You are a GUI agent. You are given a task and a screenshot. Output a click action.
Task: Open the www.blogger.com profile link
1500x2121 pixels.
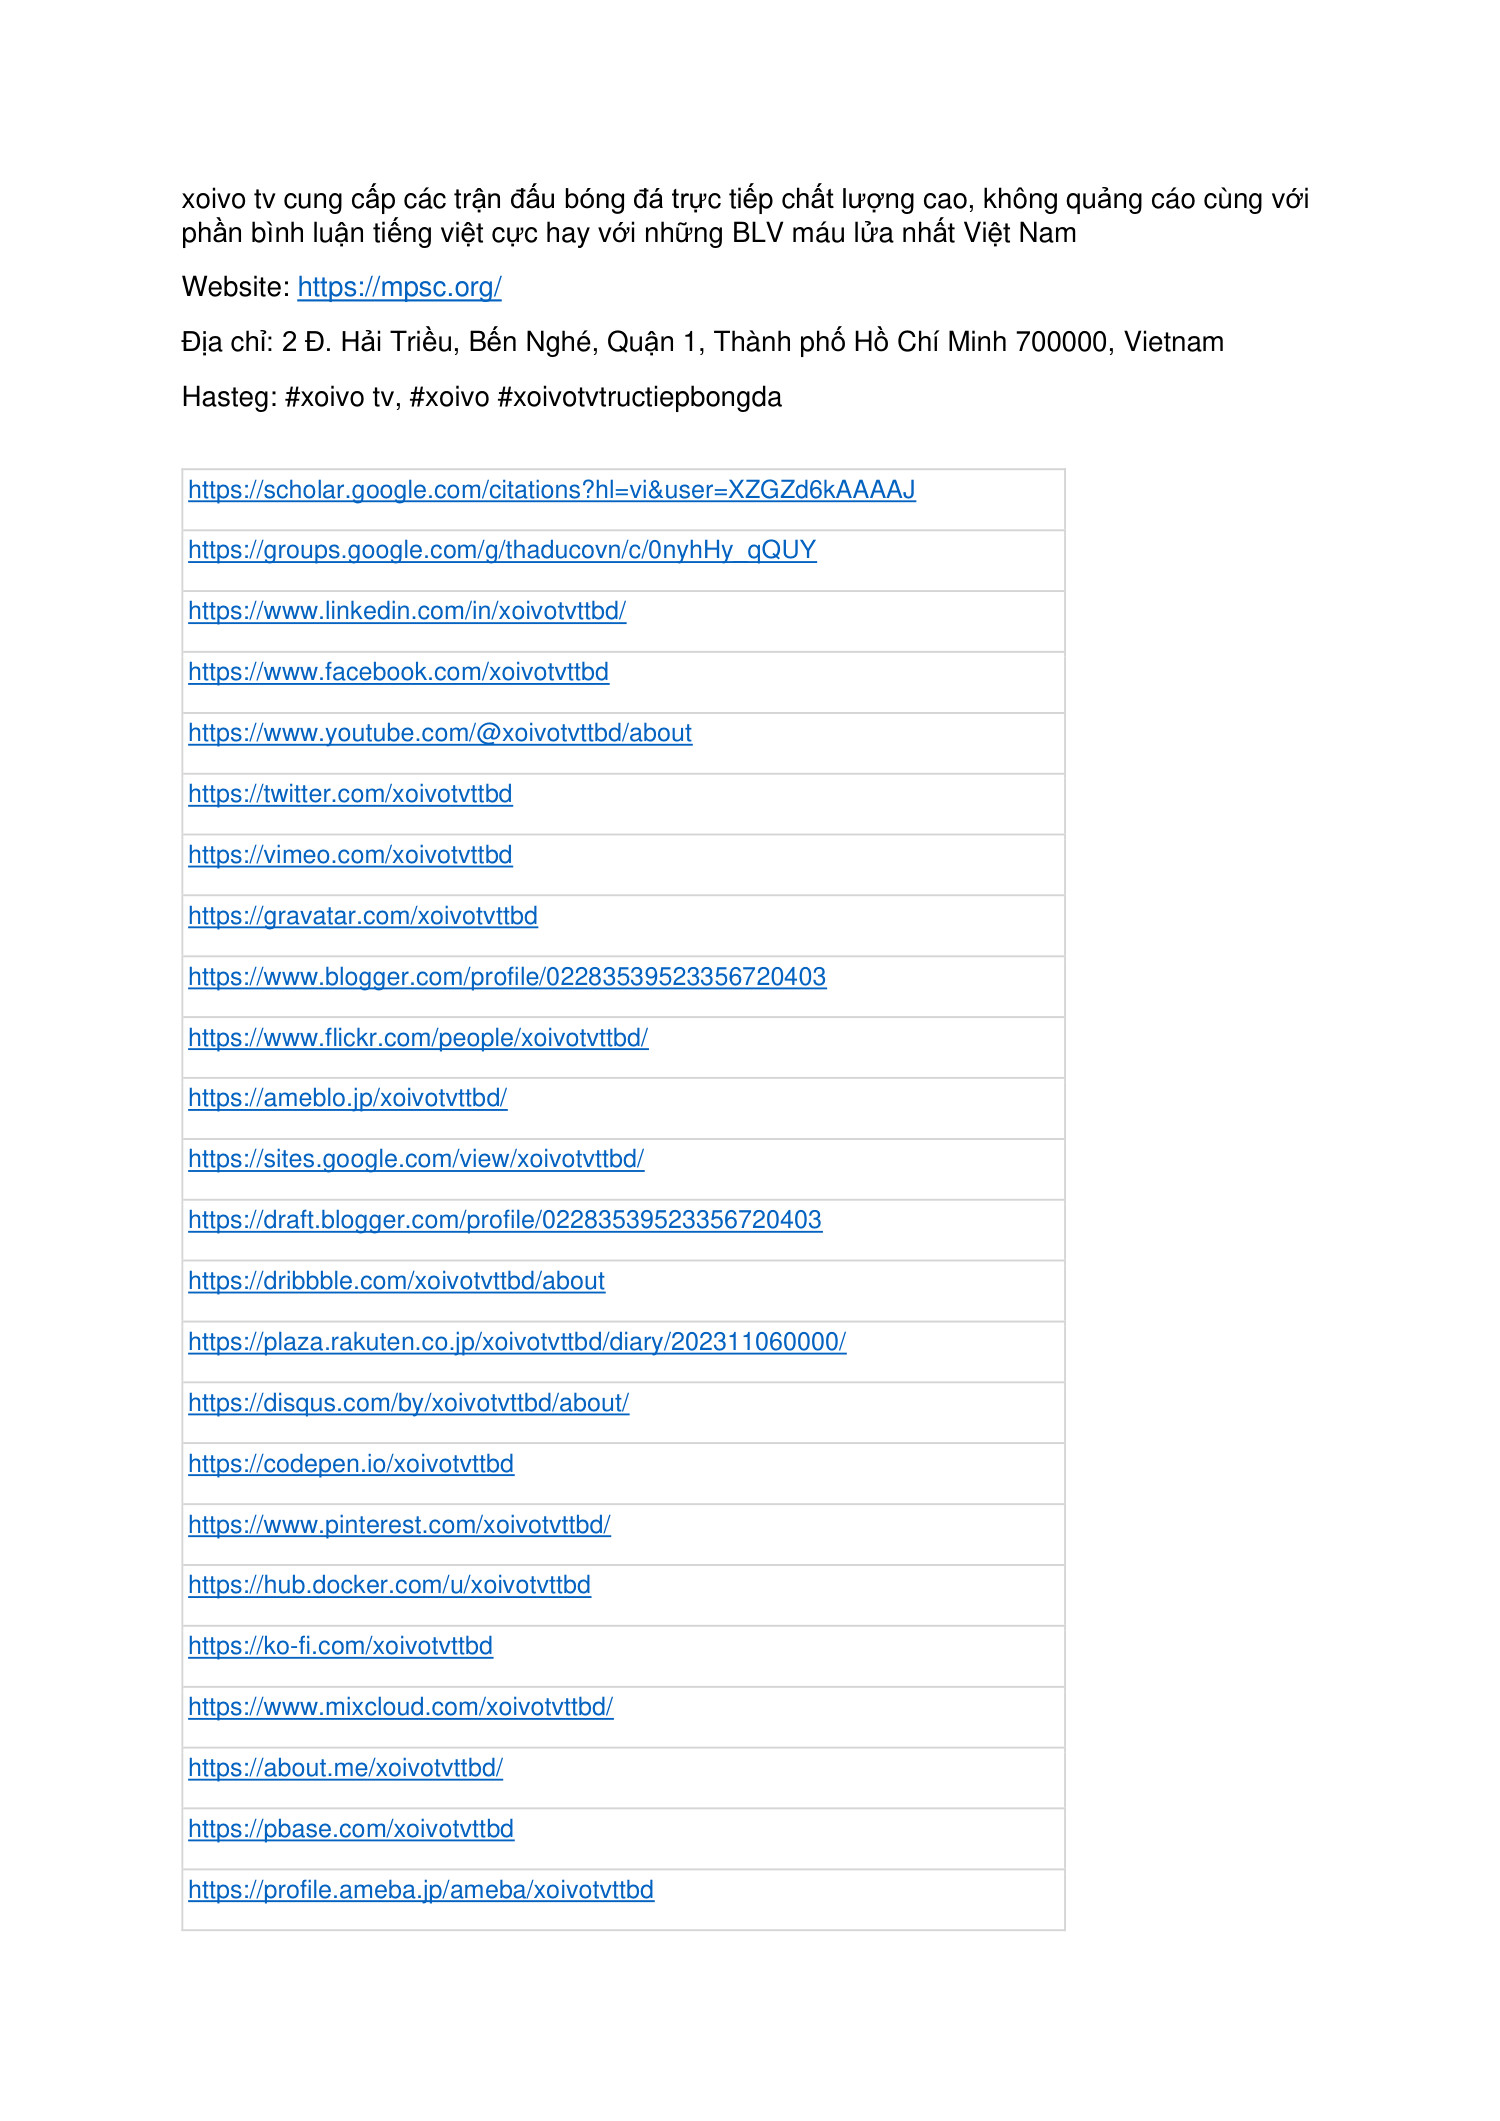(x=507, y=977)
